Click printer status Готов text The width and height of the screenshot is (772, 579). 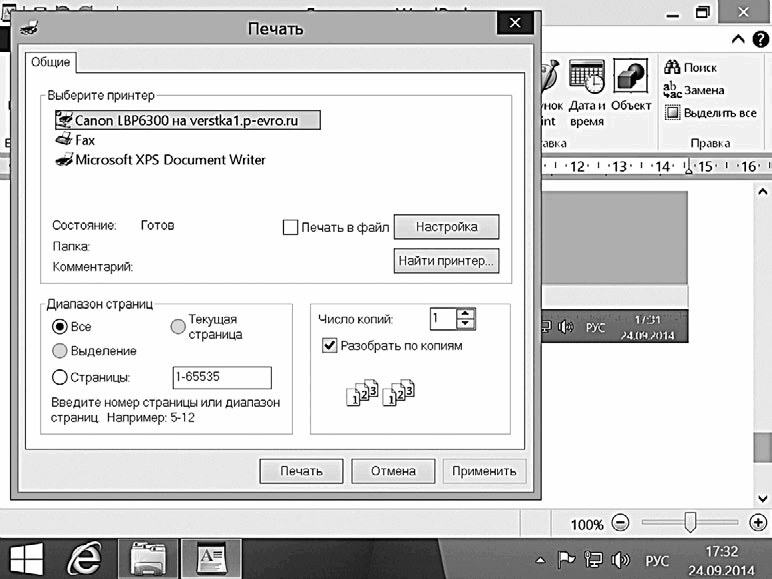click(158, 225)
